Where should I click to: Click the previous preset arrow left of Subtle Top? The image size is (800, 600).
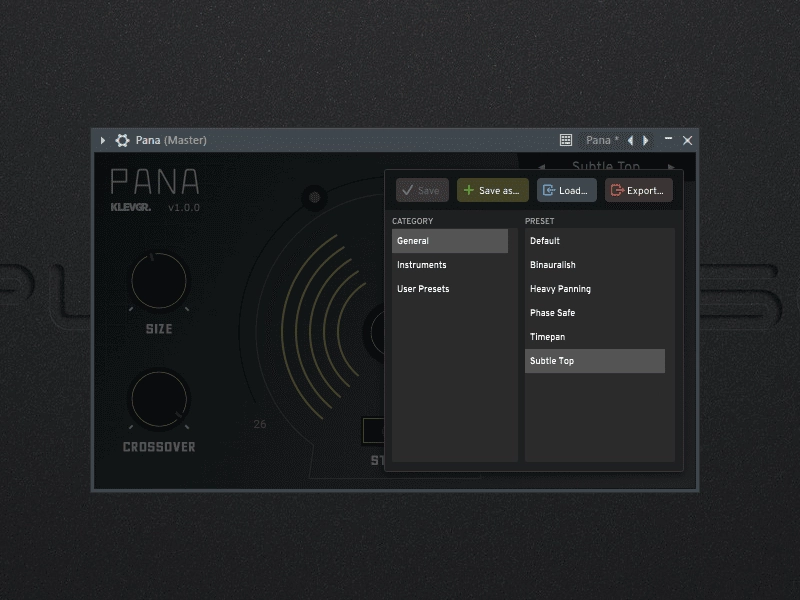[x=541, y=167]
